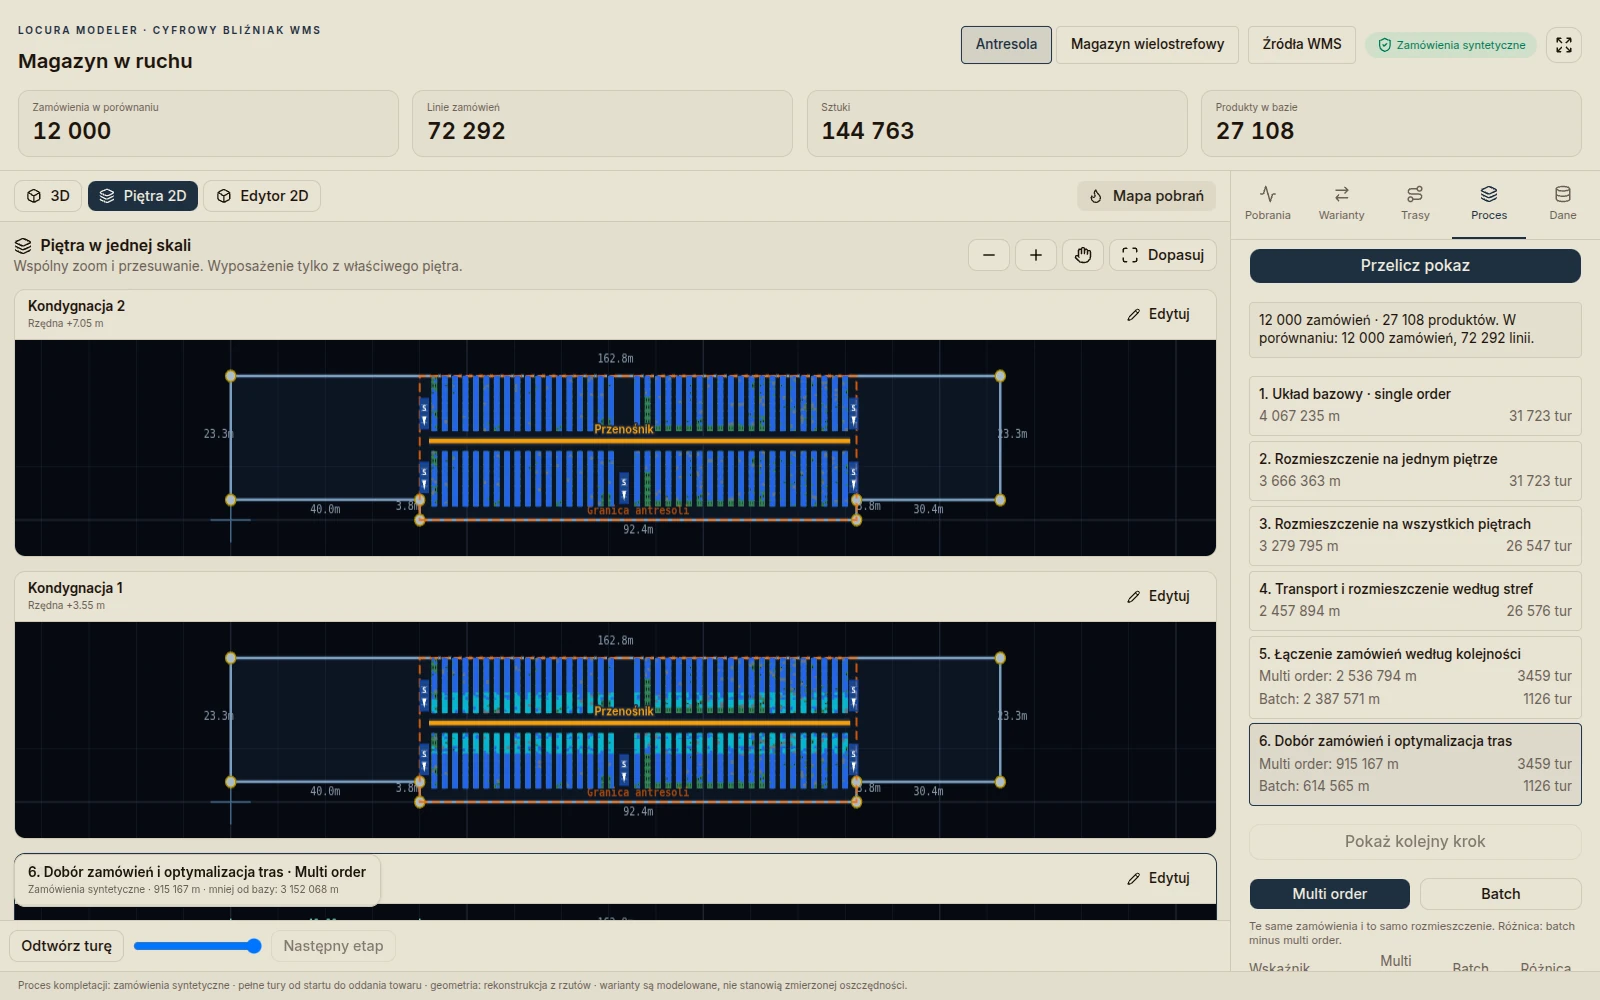Click Przenośnik on Kondygnacja 1 plan
The height and width of the screenshot is (1000, 1600).
[624, 711]
